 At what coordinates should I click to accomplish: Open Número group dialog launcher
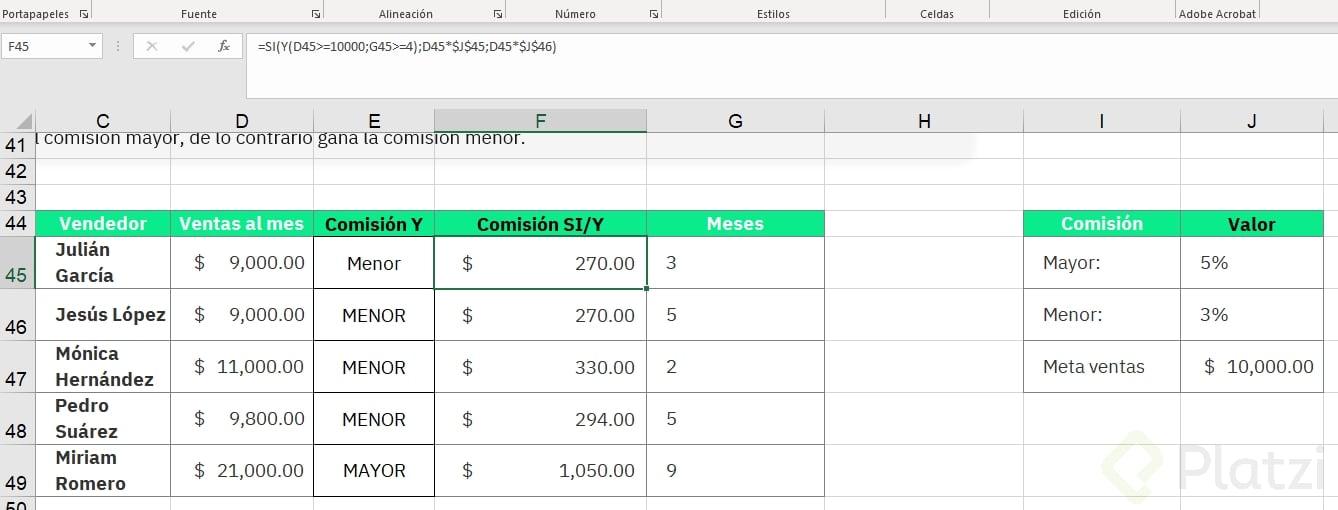[x=653, y=14]
